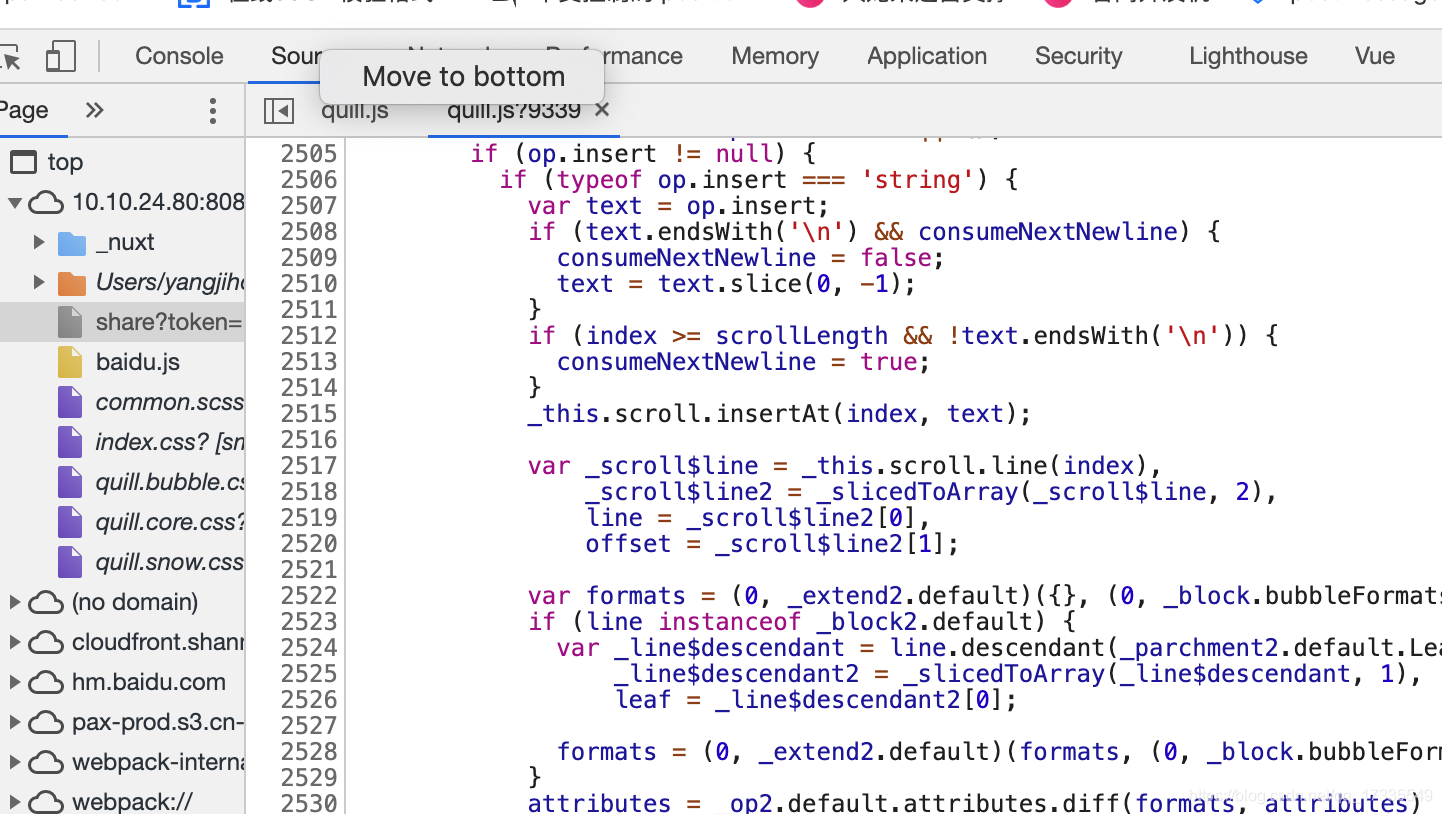Set breakpoint on line number 2522

pyautogui.click(x=308, y=595)
